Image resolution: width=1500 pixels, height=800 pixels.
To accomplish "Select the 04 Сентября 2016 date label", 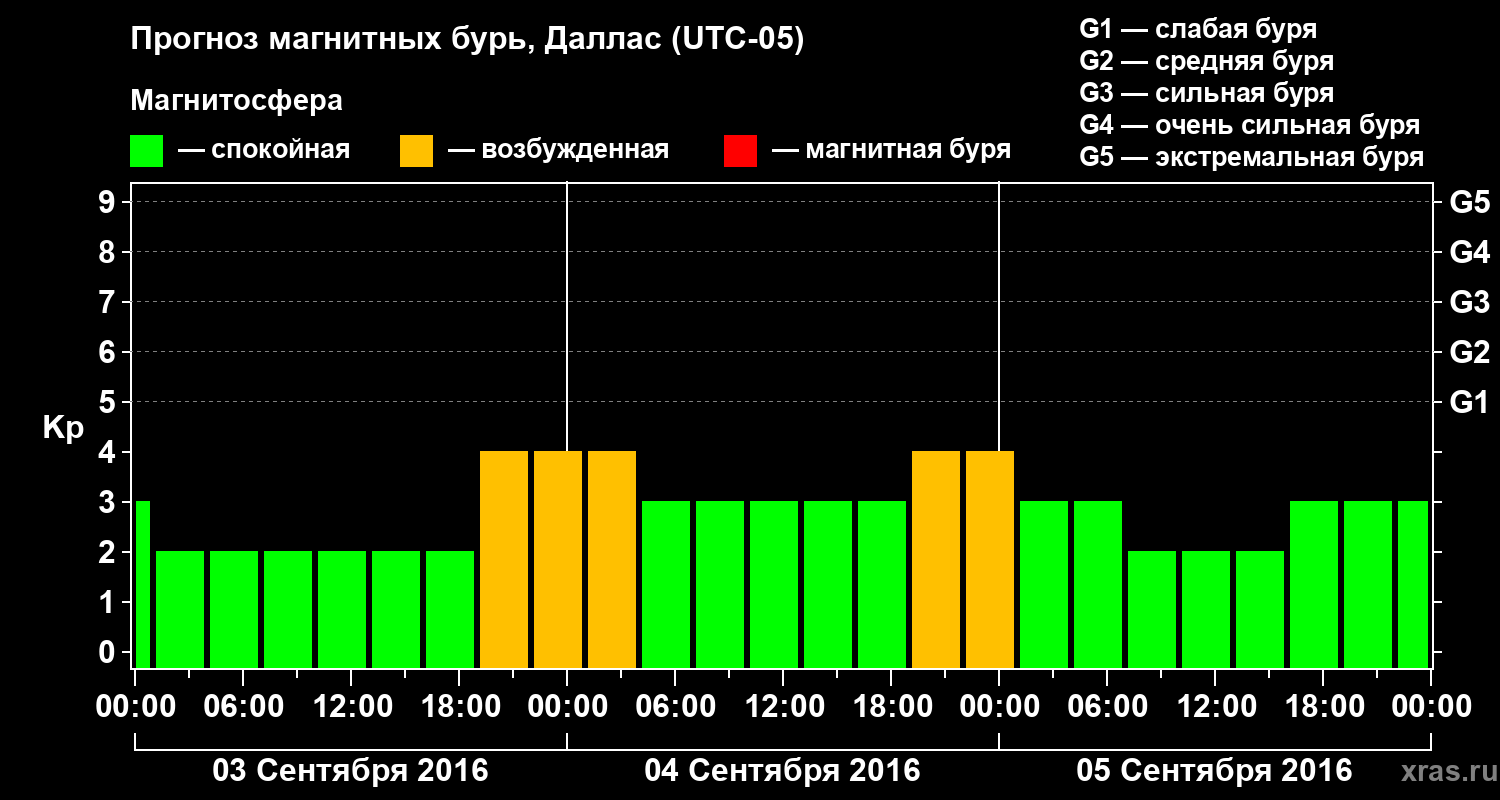I will (782, 771).
